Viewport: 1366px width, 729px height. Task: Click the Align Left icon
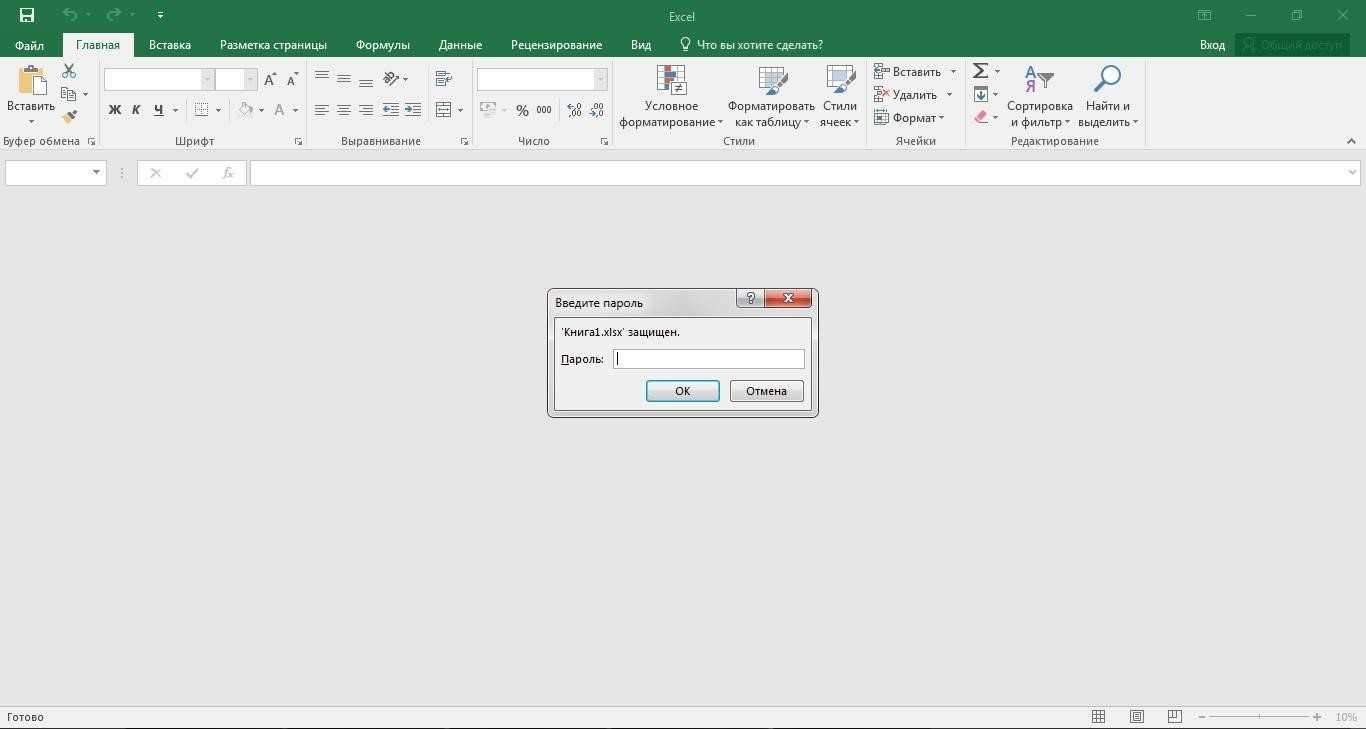pos(322,110)
